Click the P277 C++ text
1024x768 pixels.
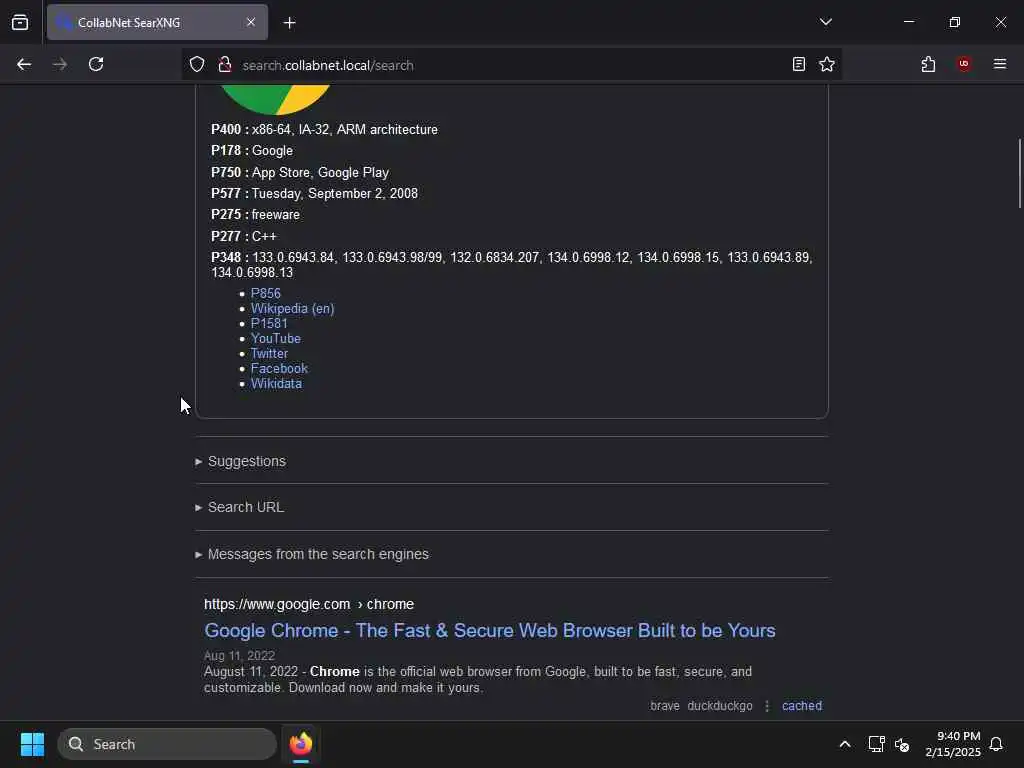tap(244, 236)
